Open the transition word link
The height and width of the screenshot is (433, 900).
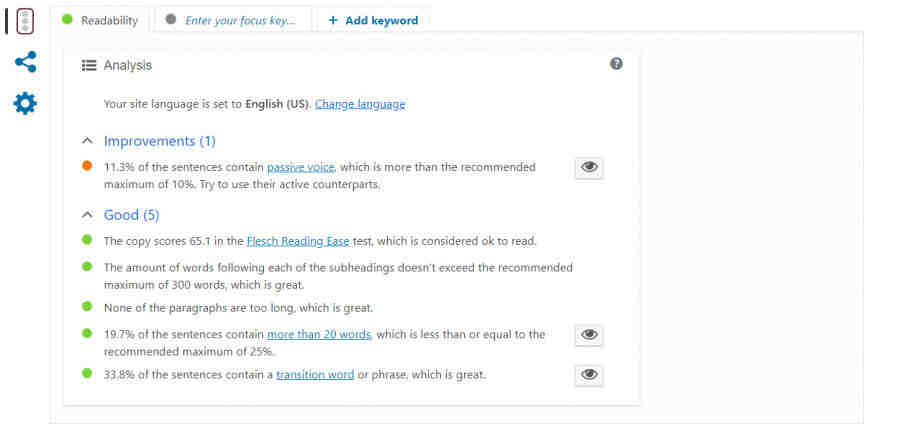(x=315, y=375)
